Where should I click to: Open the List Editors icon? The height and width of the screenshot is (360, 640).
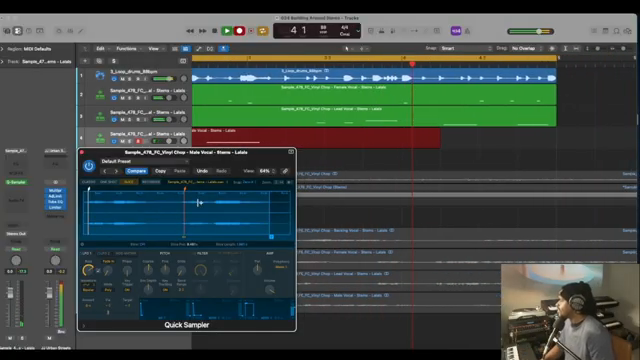(594, 31)
